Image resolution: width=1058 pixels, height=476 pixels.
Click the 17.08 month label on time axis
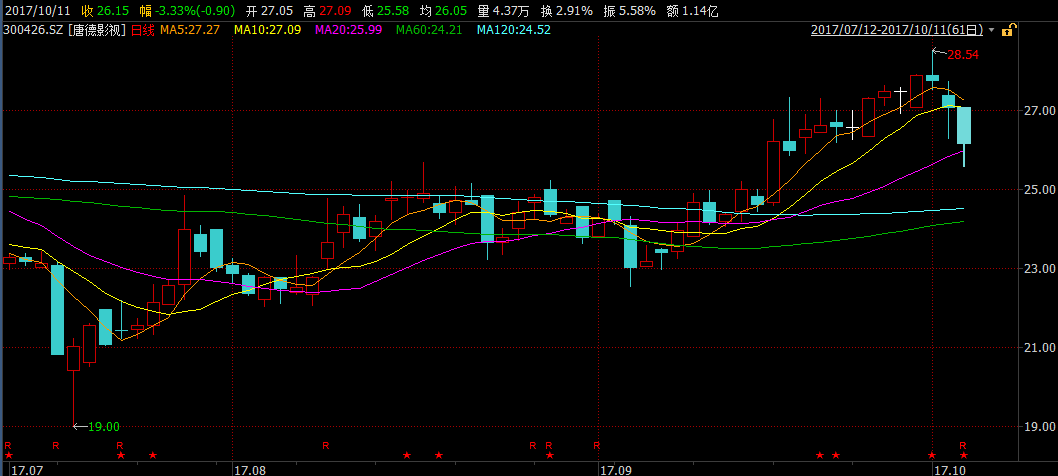coord(249,469)
